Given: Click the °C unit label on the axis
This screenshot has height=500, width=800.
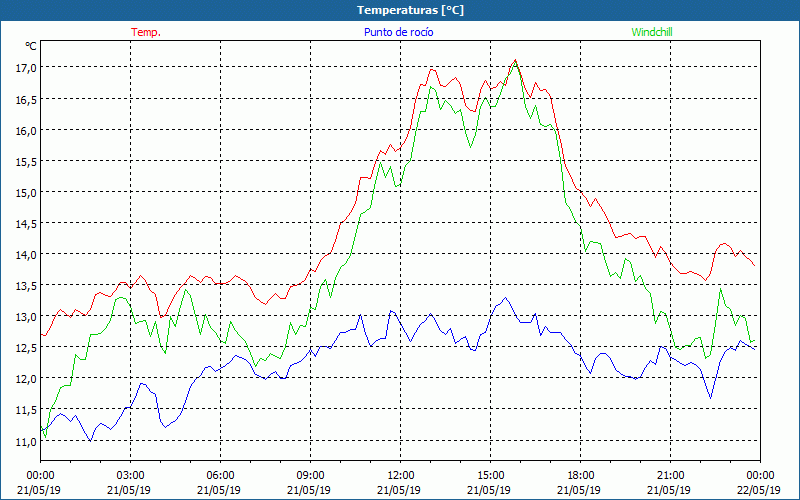Looking at the screenshot, I should click(x=31, y=46).
